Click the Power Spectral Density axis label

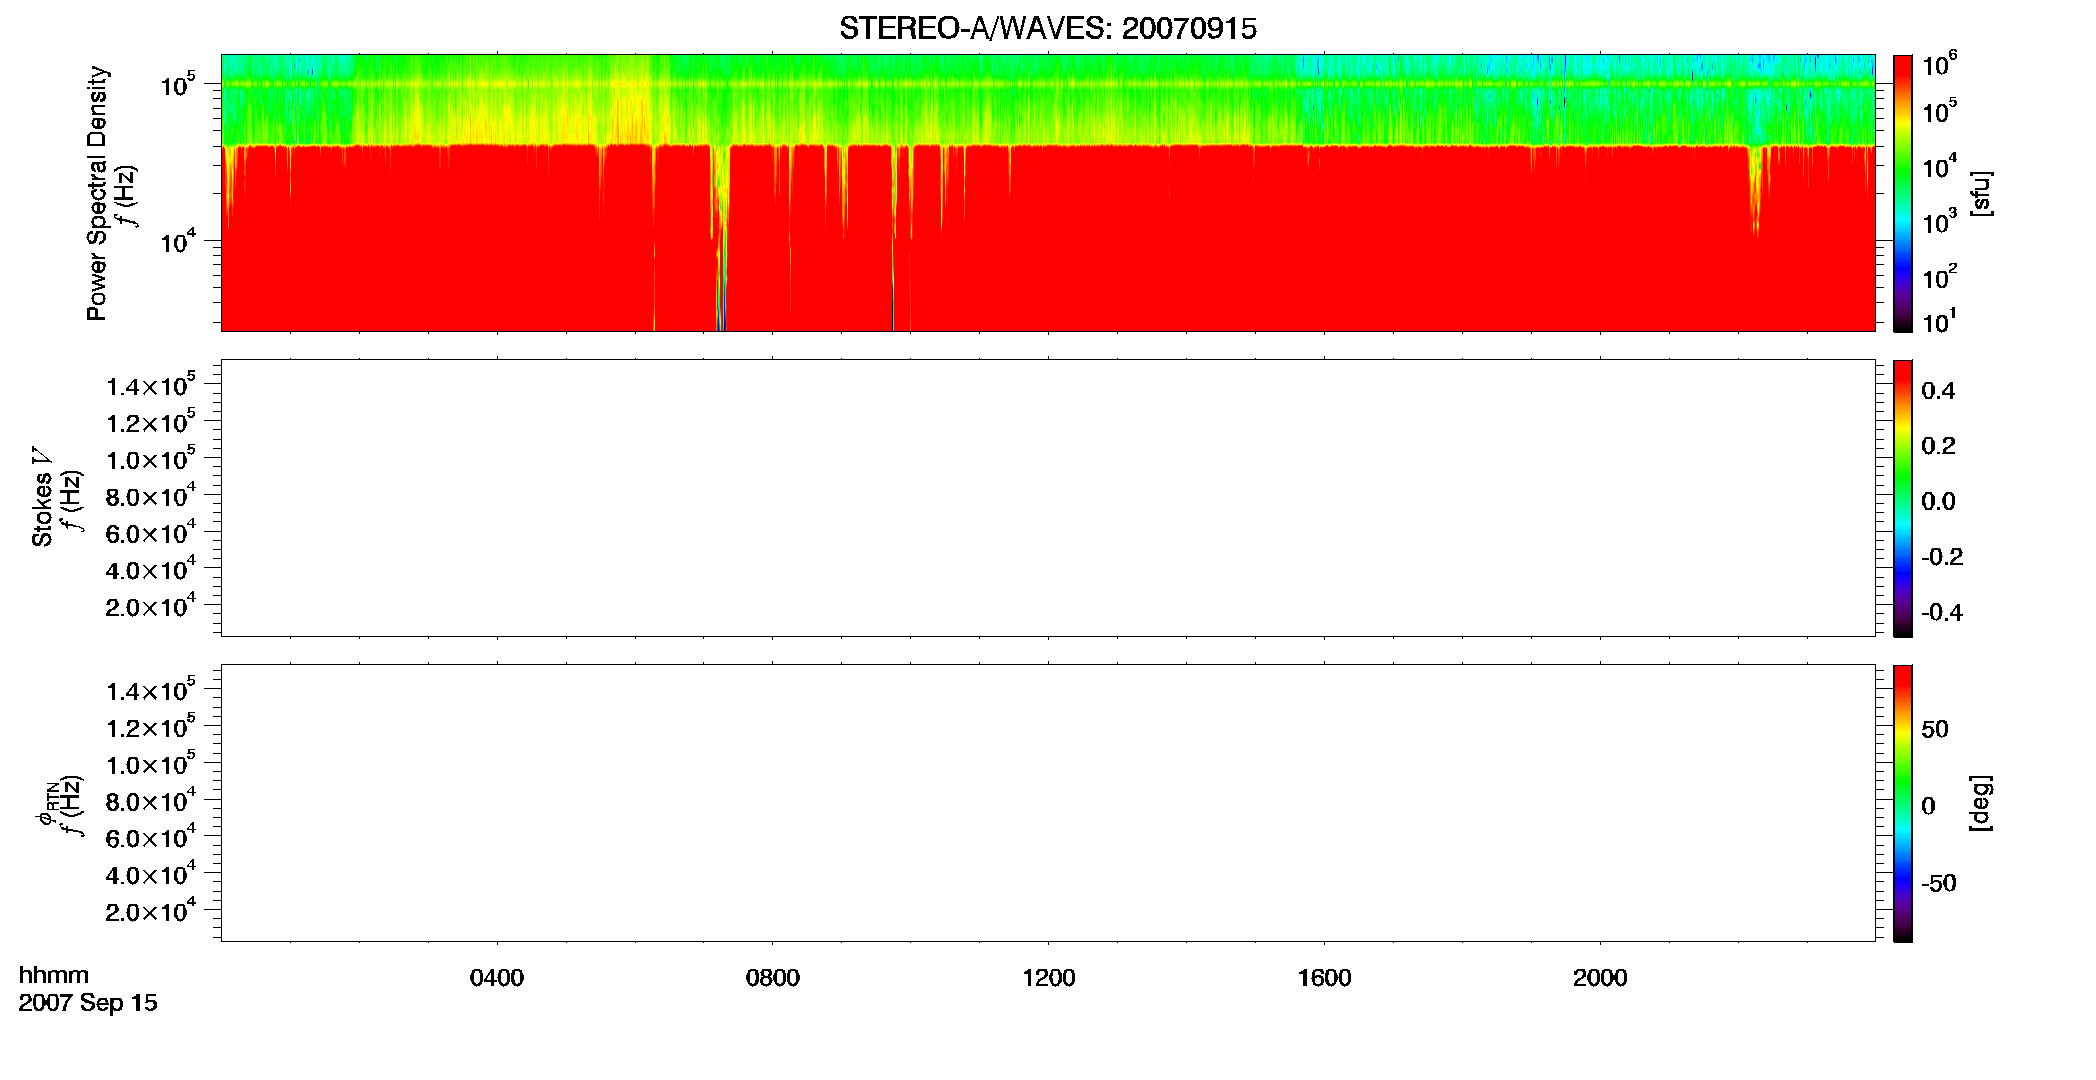pos(97,193)
